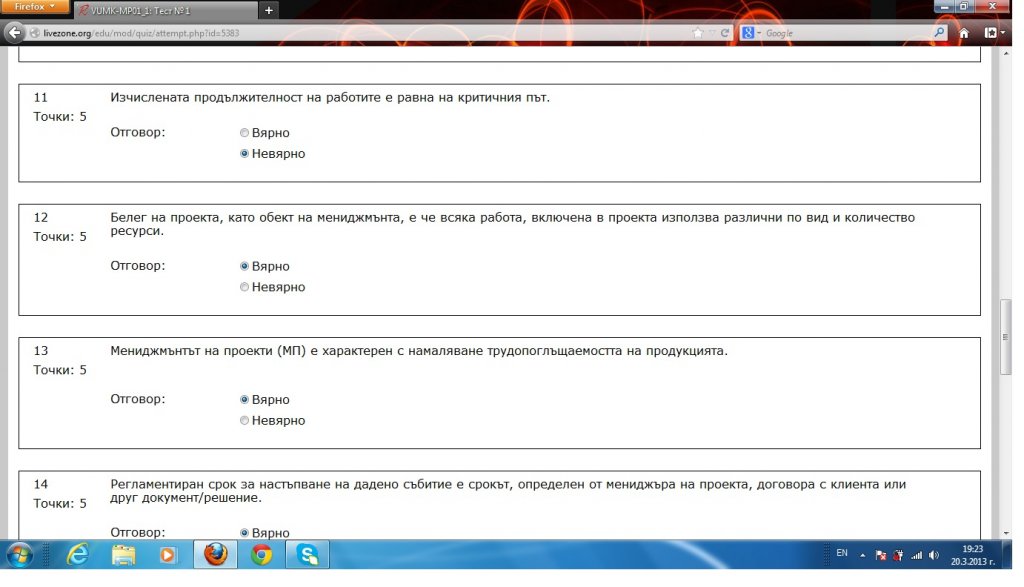
Task: Click the power plug tray icon
Action: click(x=899, y=555)
